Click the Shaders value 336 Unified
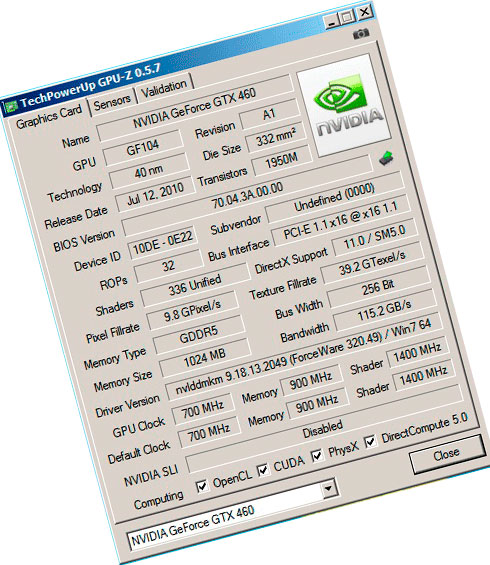Viewport: 490px width, 565px height. [195, 285]
